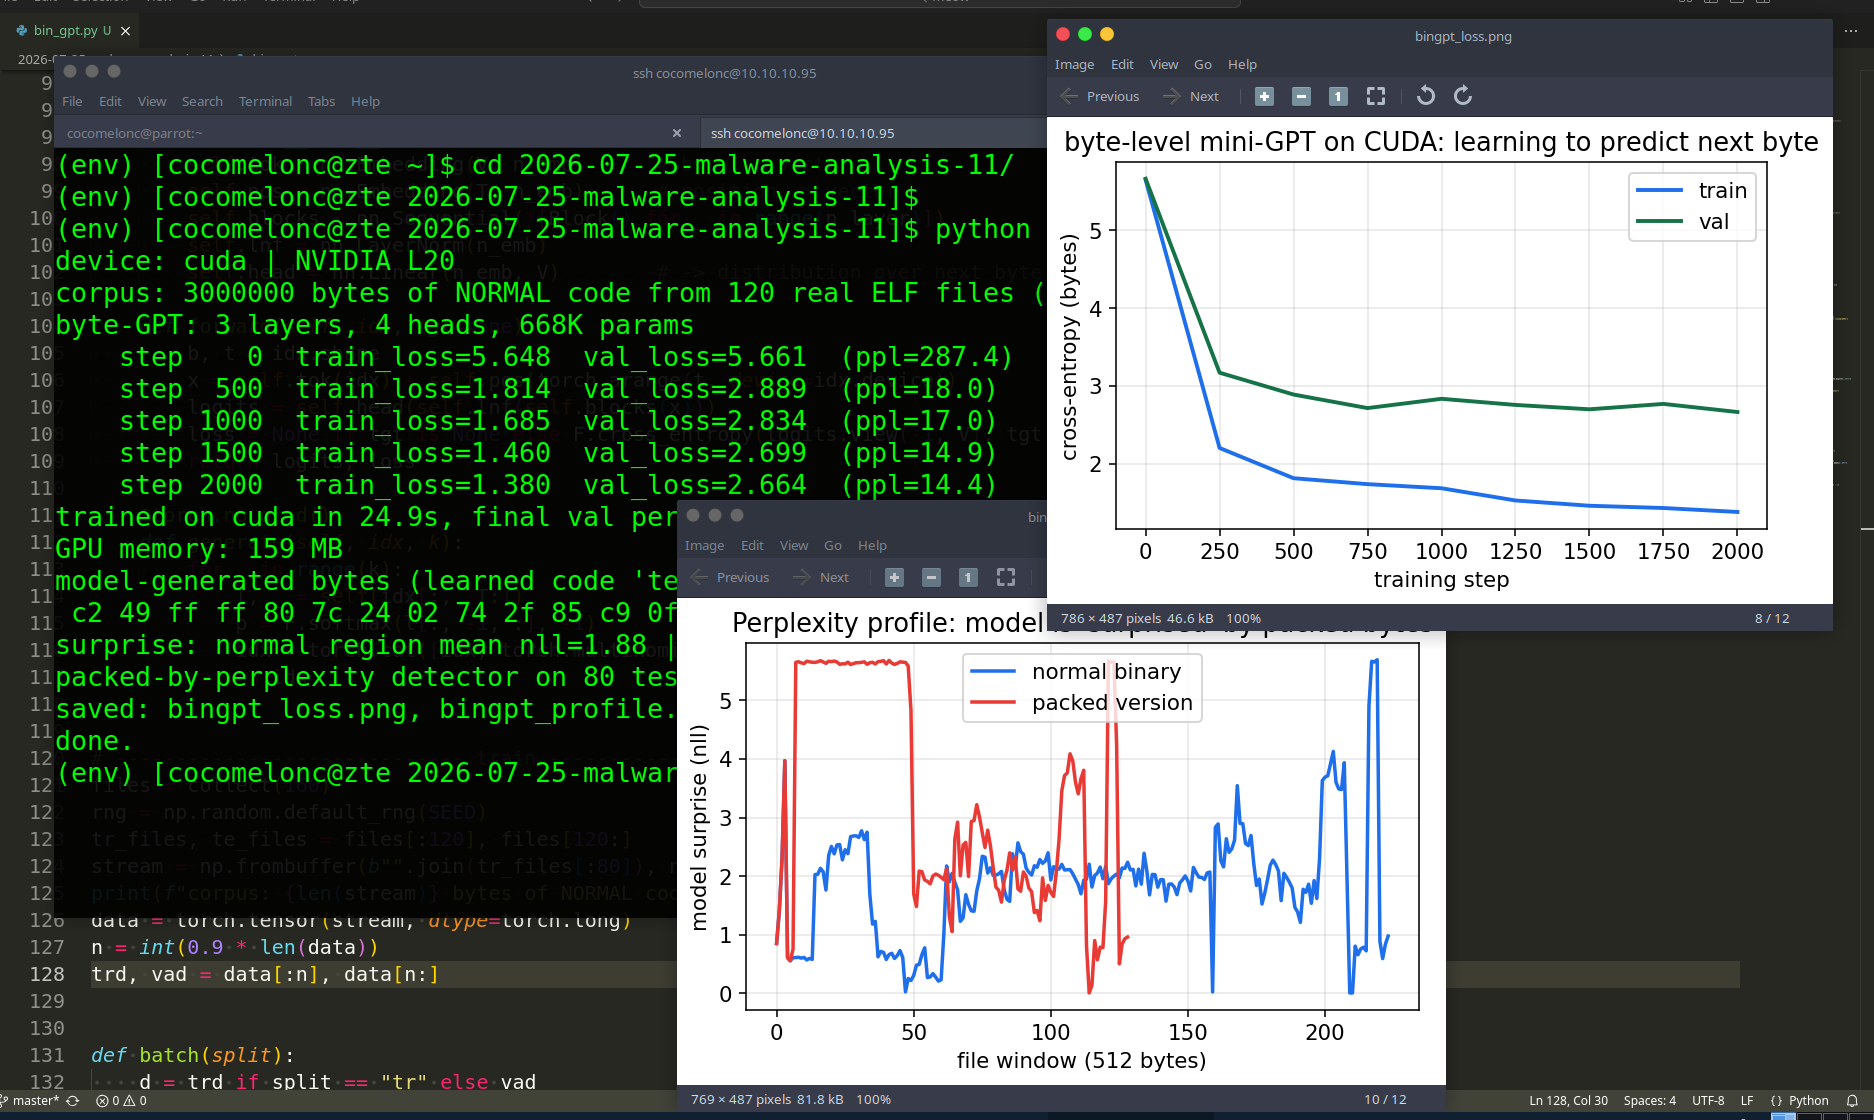
Task: Zoom out on bingpt_loss.png image
Action: 1301,96
